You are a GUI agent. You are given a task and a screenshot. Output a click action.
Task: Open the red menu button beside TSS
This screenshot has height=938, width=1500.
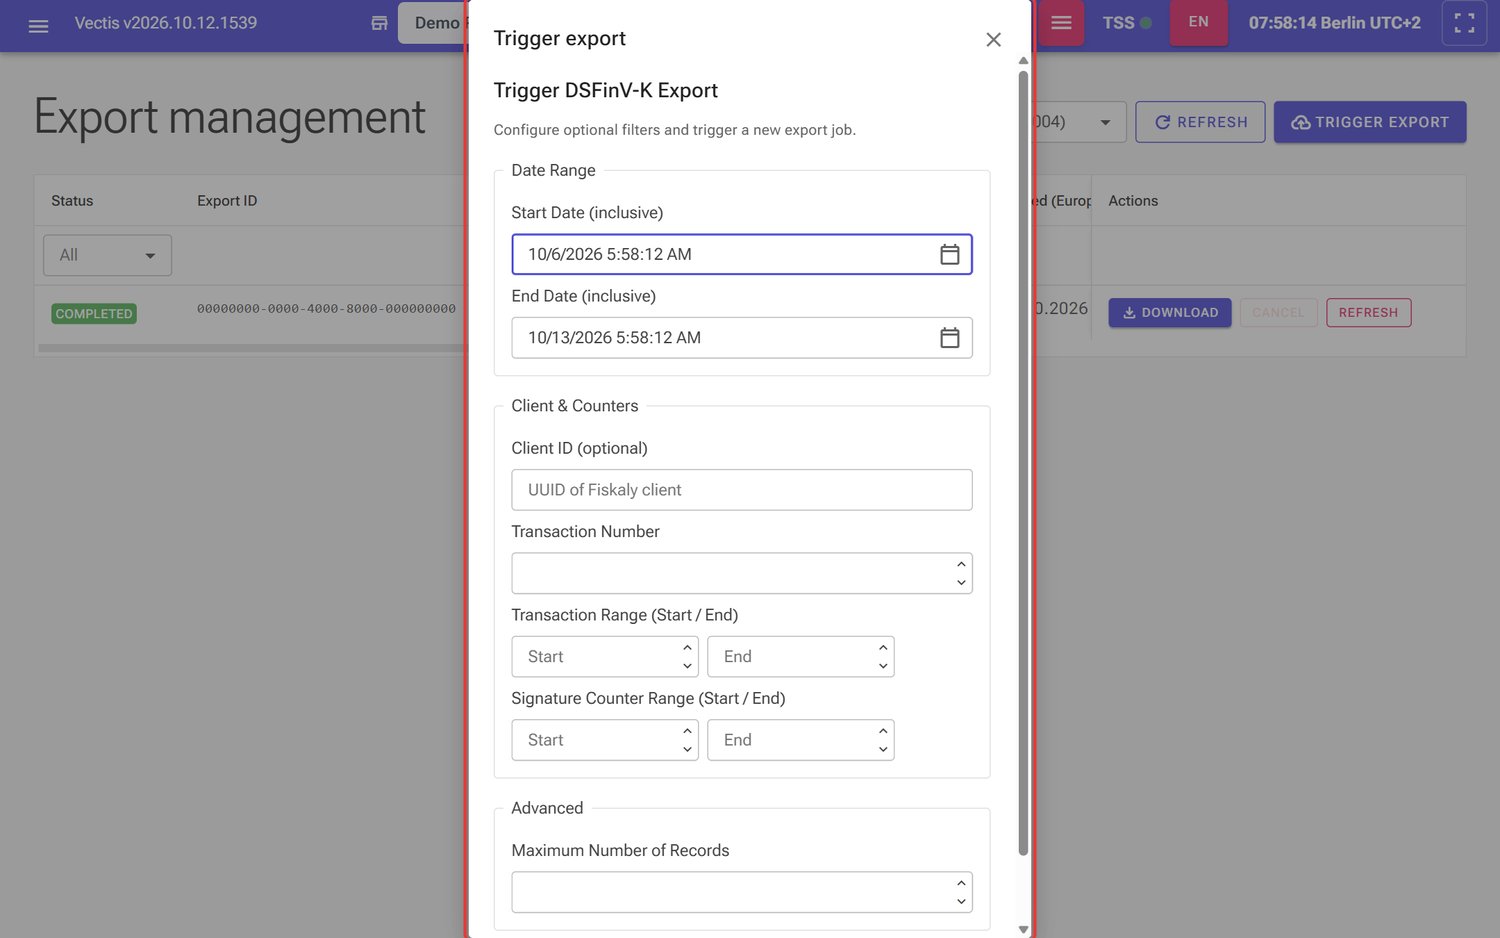click(1061, 23)
